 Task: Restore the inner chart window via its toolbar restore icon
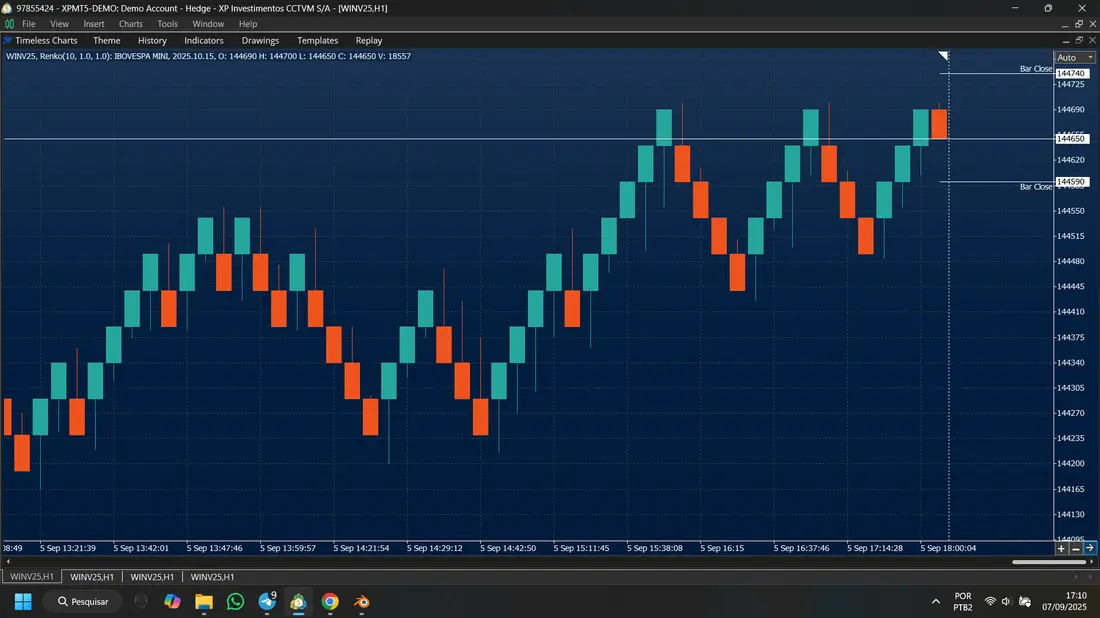(x=1079, y=40)
